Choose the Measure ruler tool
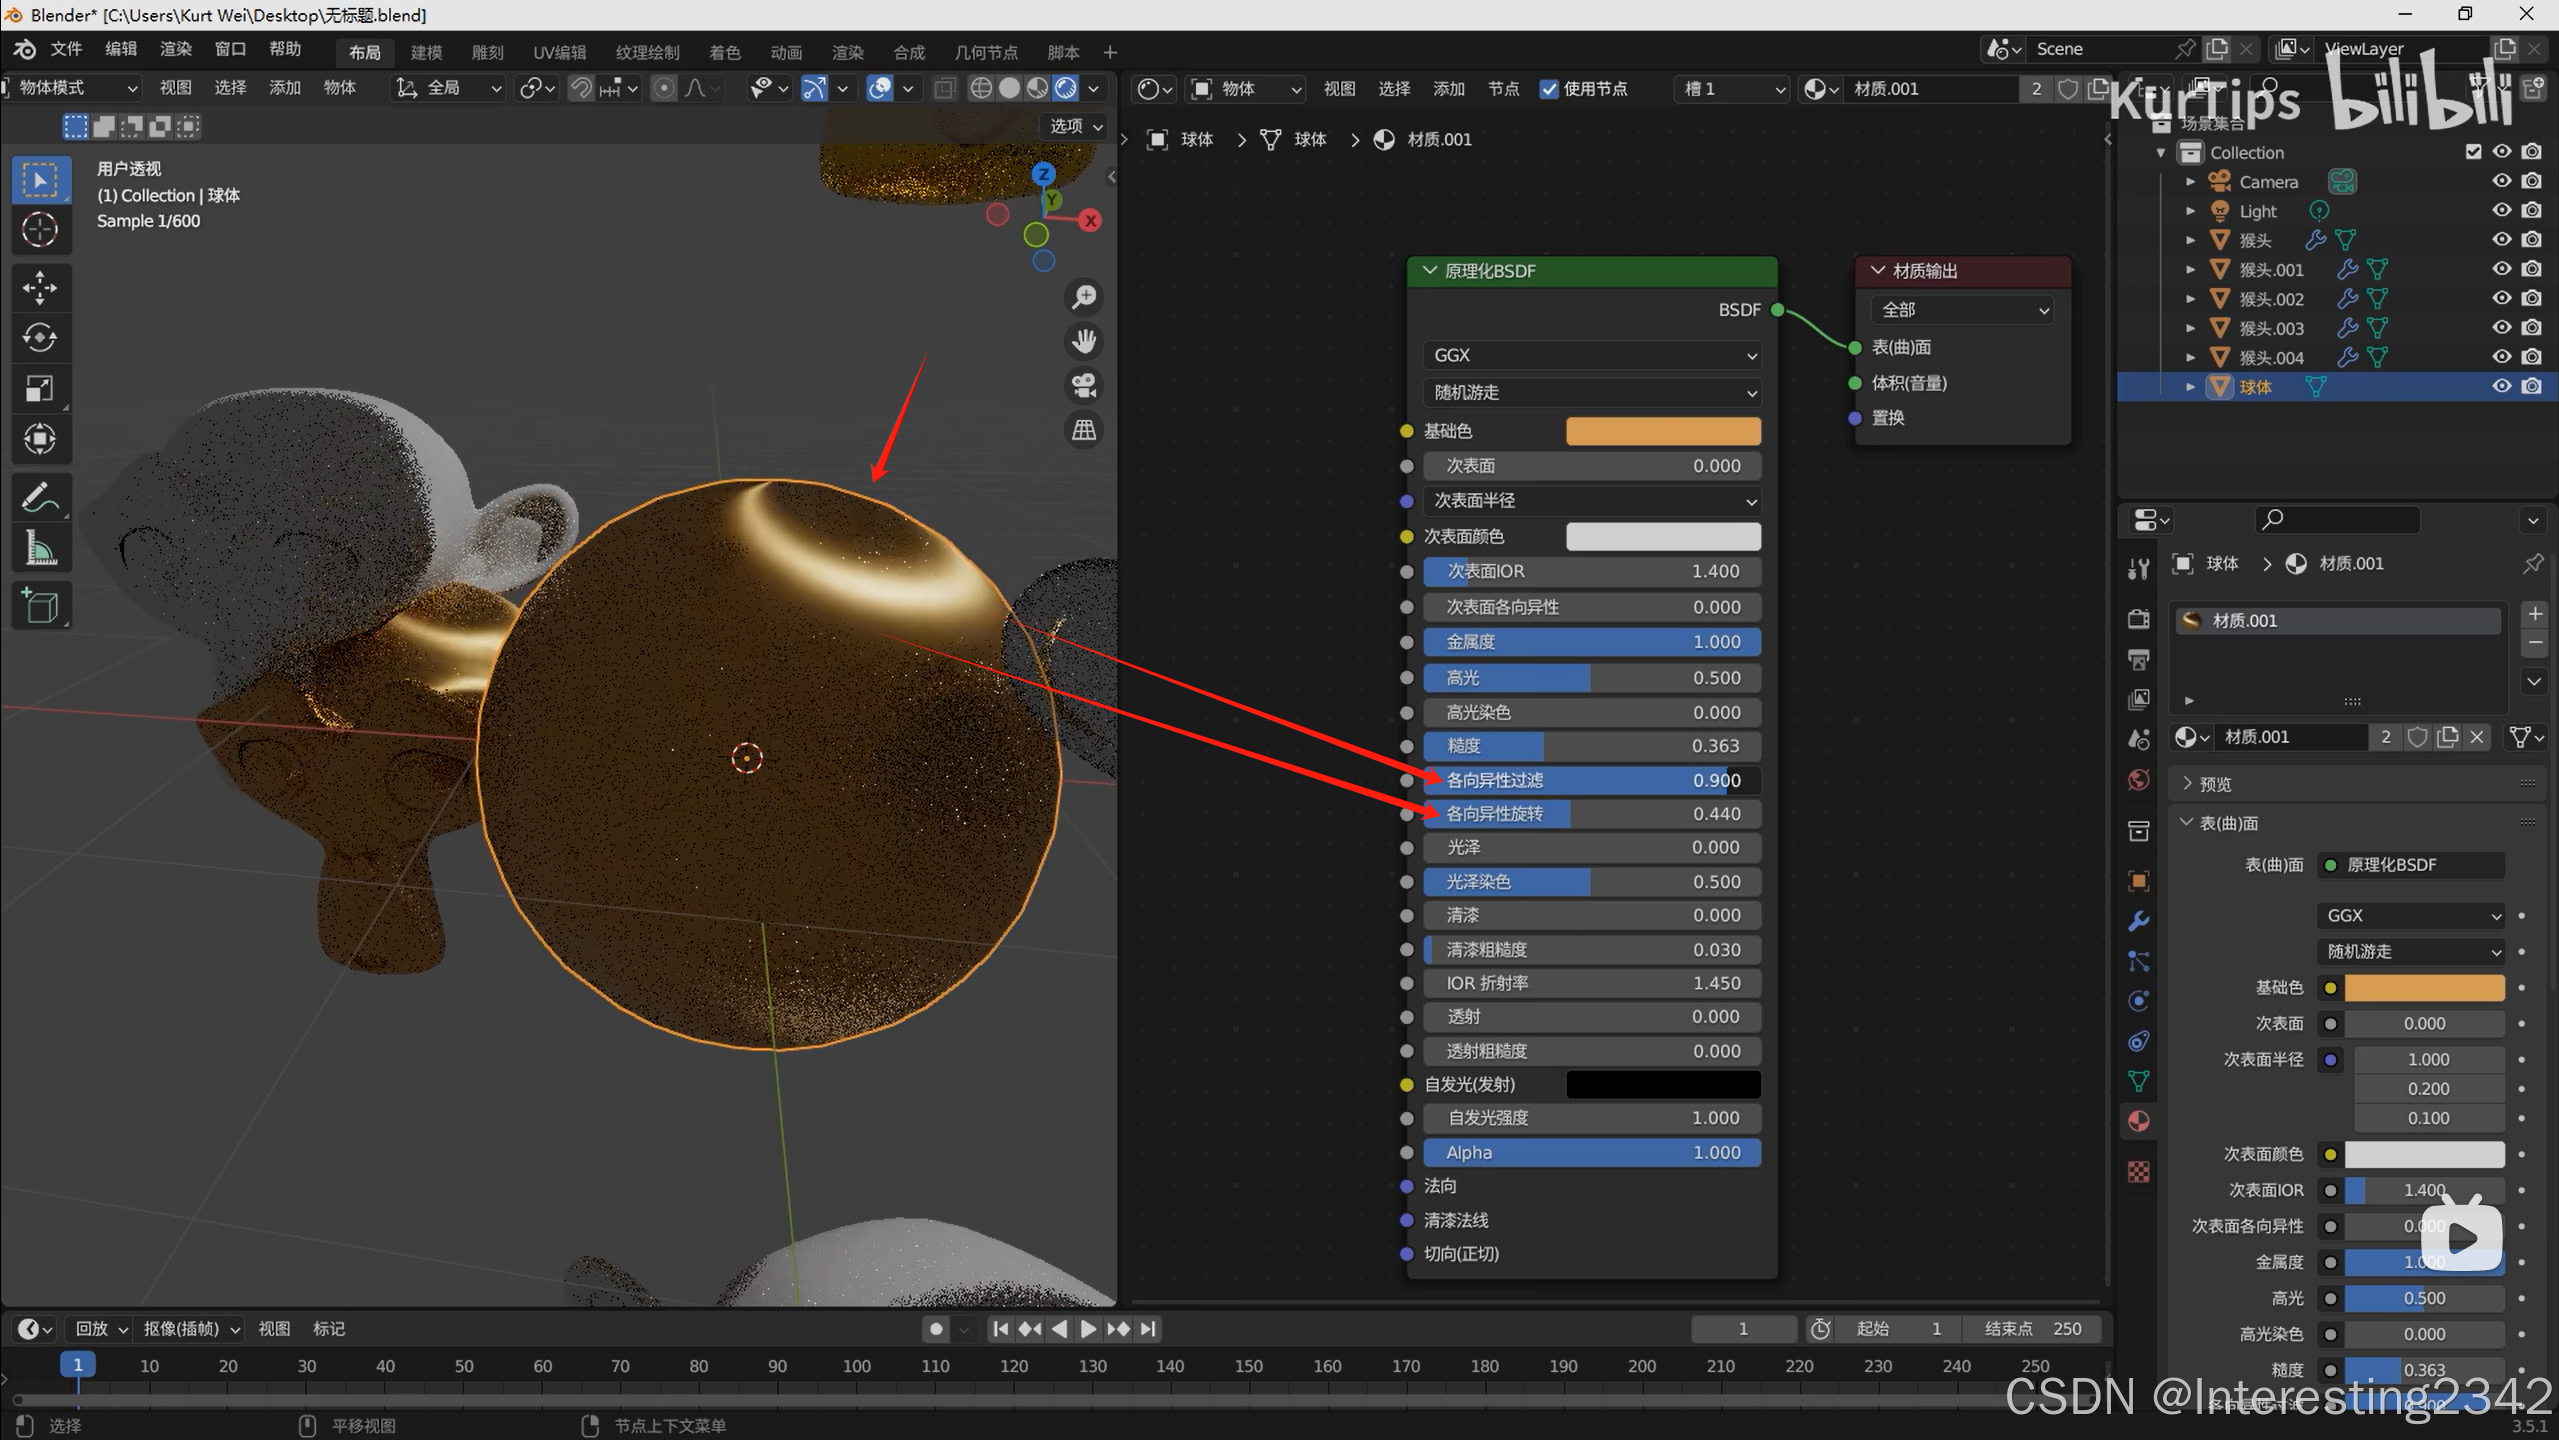The width and height of the screenshot is (2559, 1440). (40, 548)
